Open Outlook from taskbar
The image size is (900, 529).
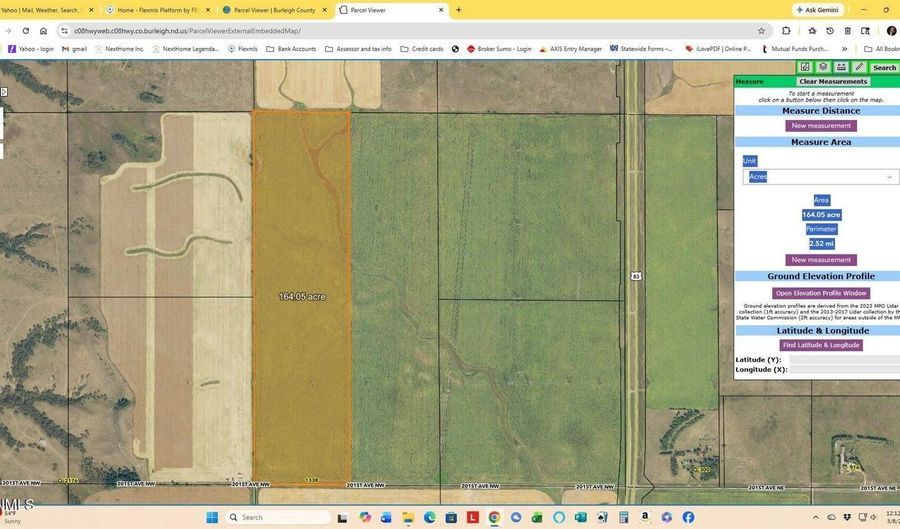(x=386, y=517)
